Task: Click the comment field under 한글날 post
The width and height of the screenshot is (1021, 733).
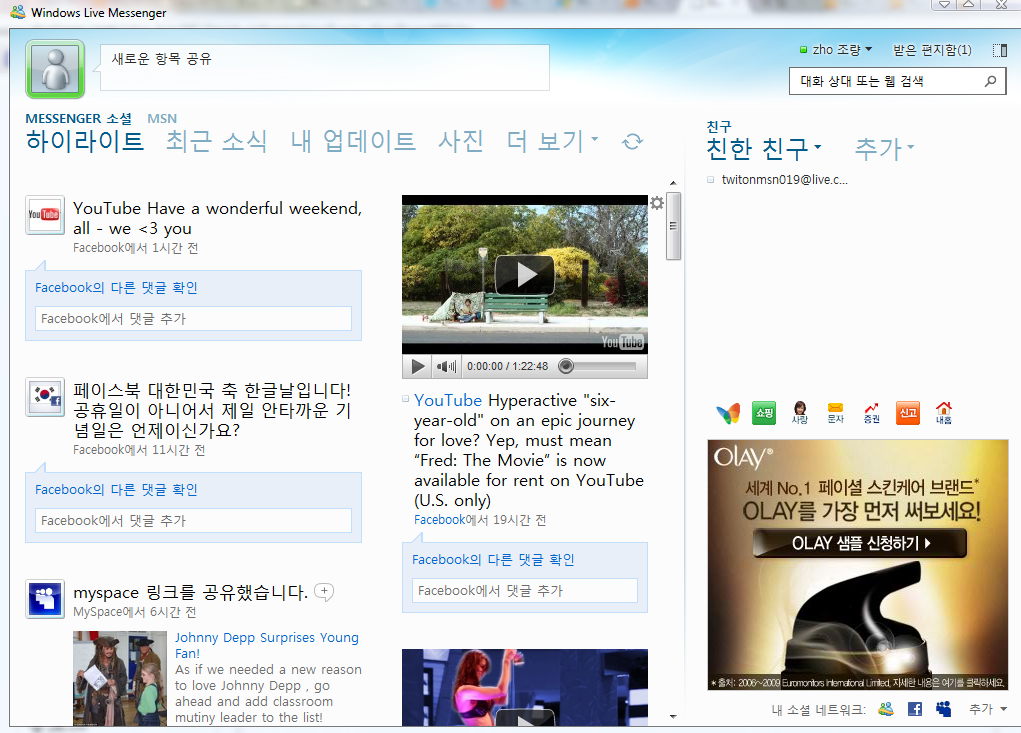Action: (193, 520)
